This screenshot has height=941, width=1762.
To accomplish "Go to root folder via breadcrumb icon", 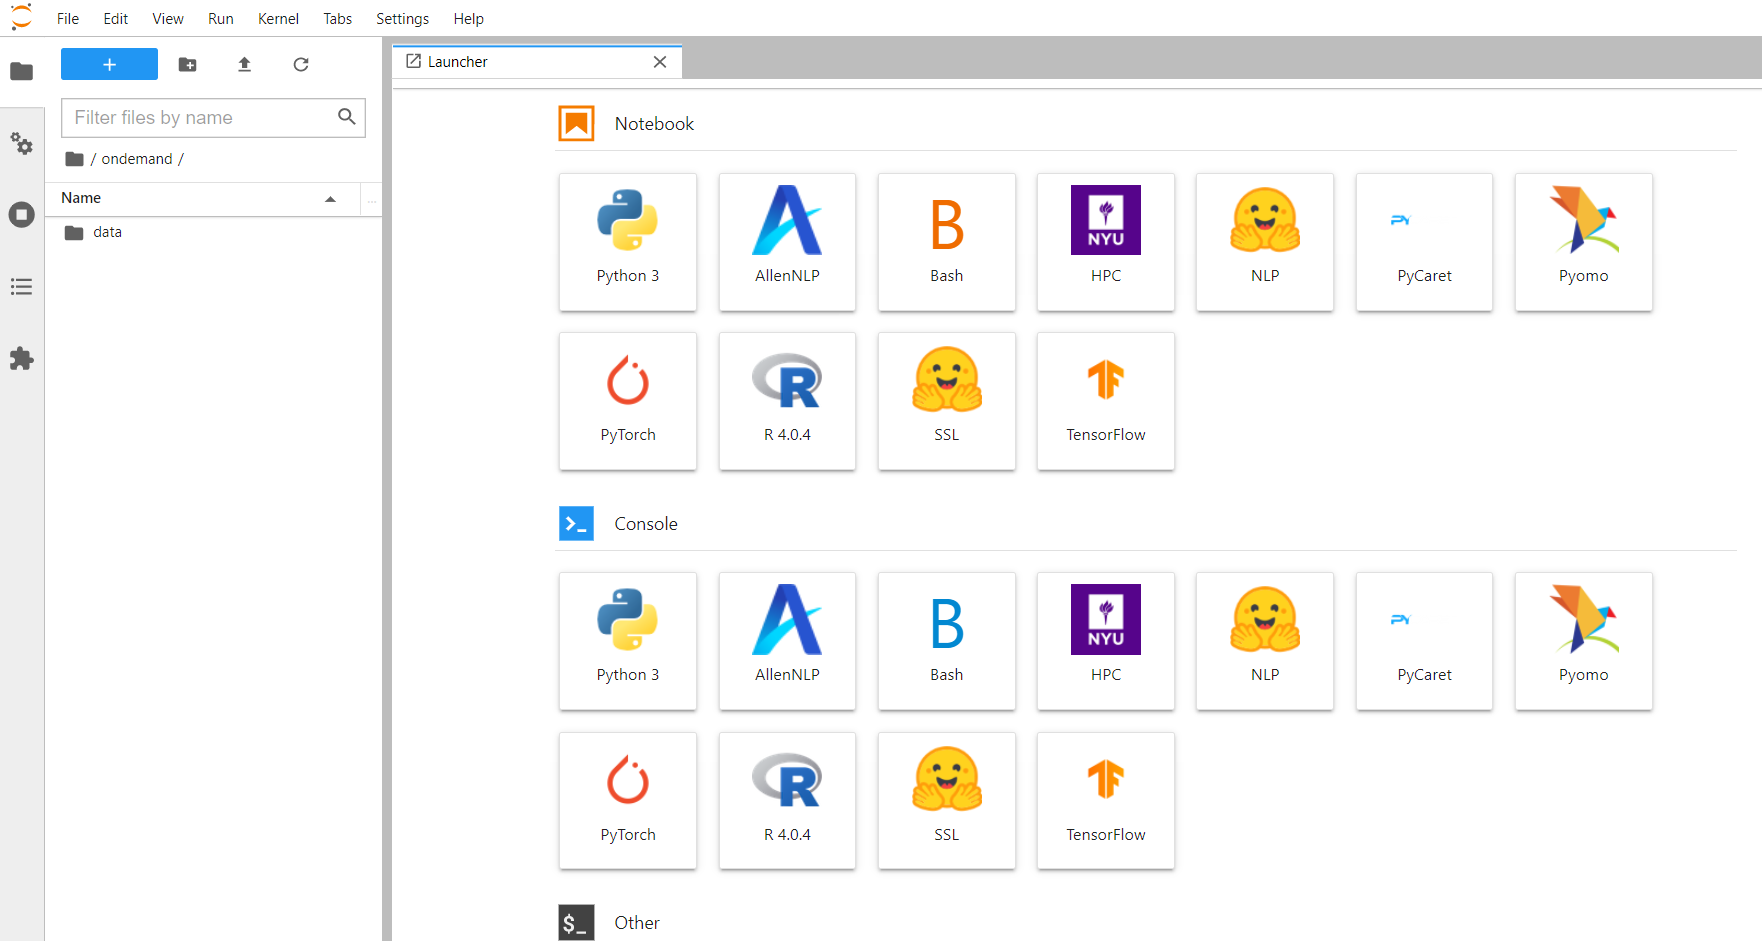I will (x=74, y=159).
